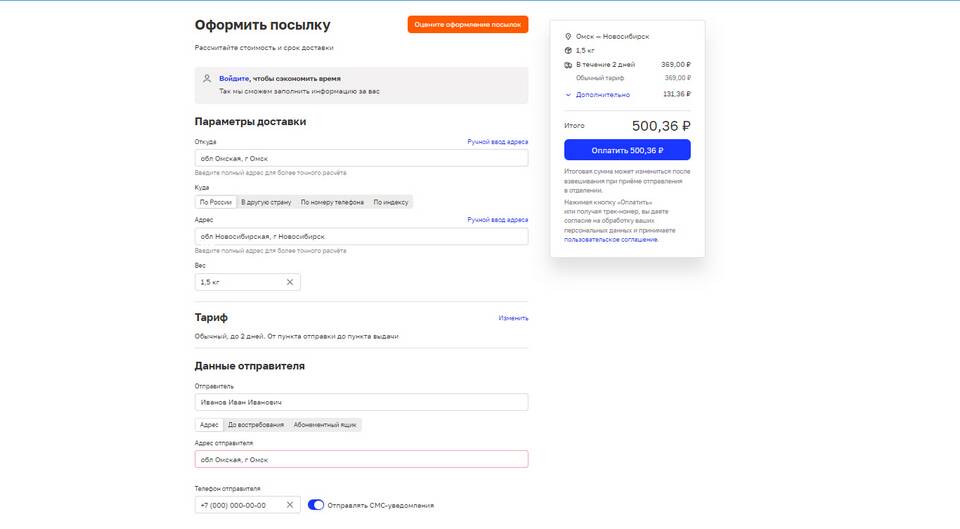Switch to the 'В другую страну' tab
The image size is (960, 529).
pos(266,202)
